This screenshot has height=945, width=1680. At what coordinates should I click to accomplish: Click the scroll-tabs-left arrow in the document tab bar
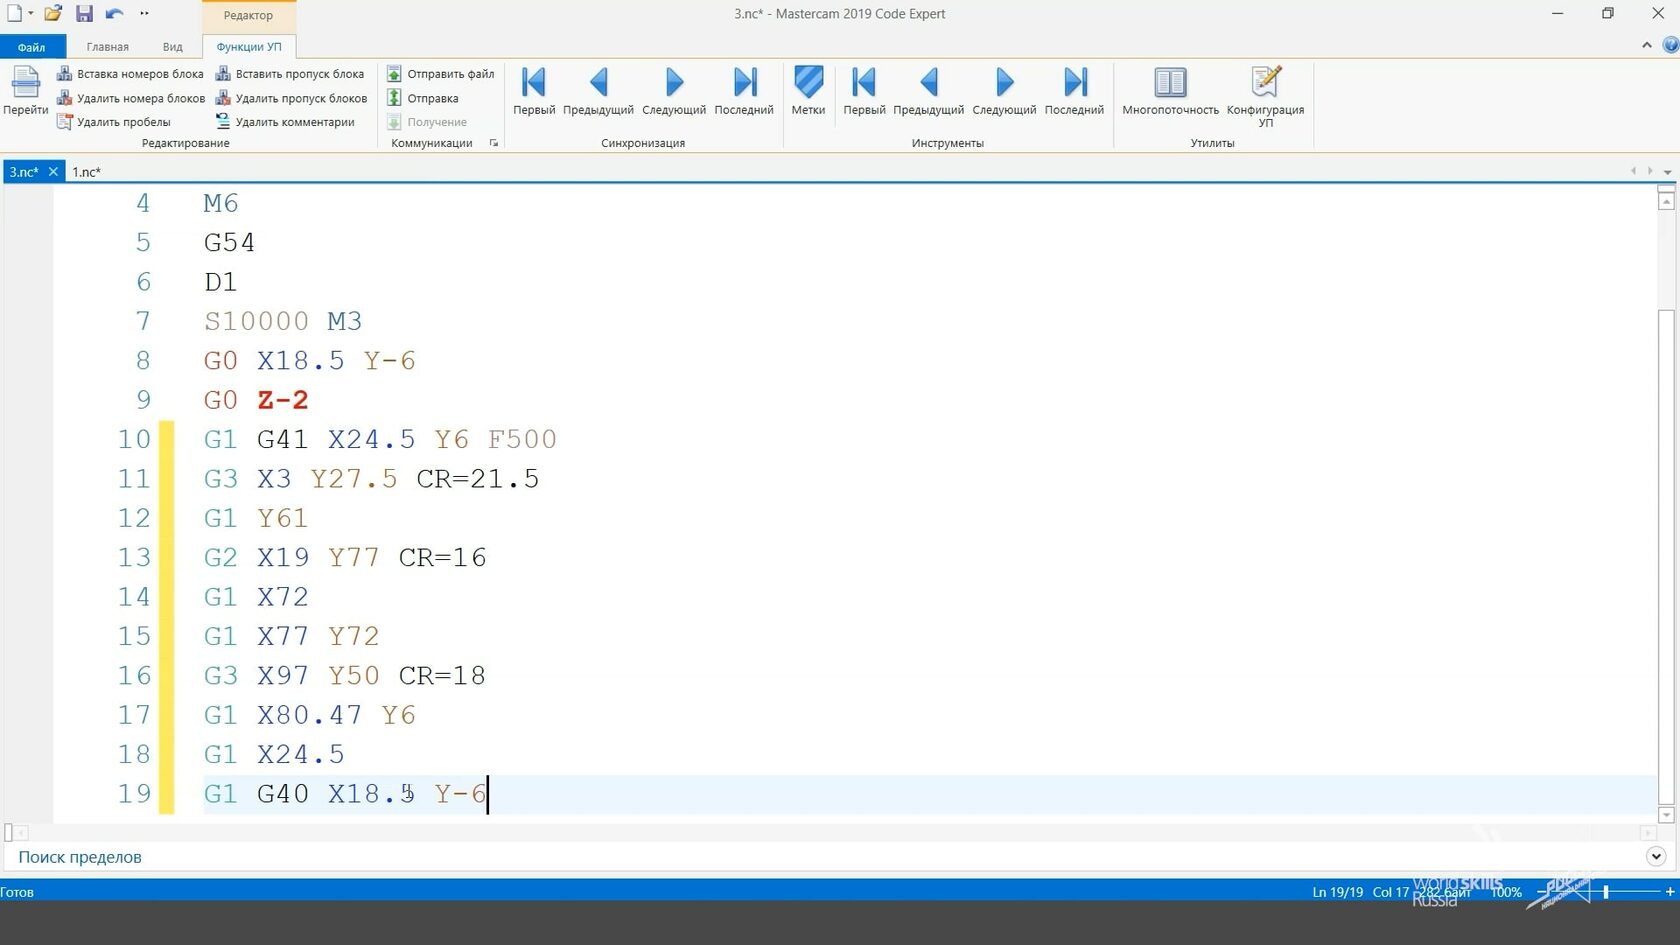[x=1634, y=171]
